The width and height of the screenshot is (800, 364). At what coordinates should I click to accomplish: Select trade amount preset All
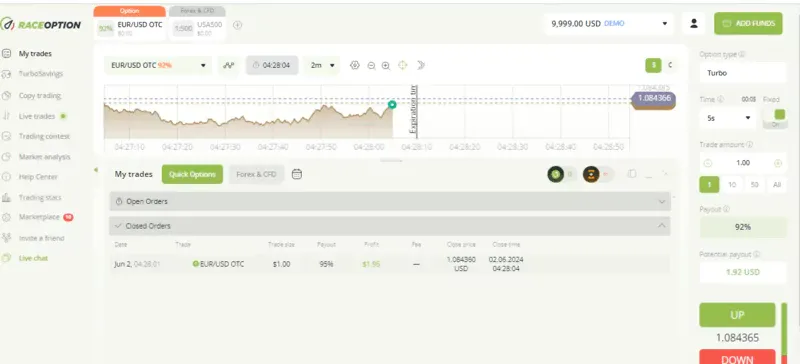(777, 185)
